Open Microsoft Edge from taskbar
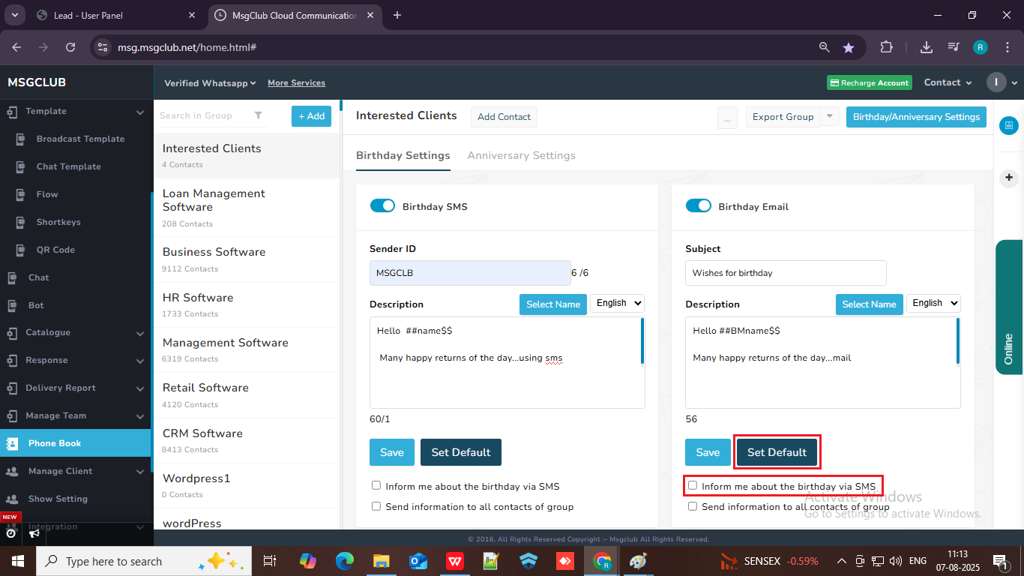 click(x=344, y=561)
